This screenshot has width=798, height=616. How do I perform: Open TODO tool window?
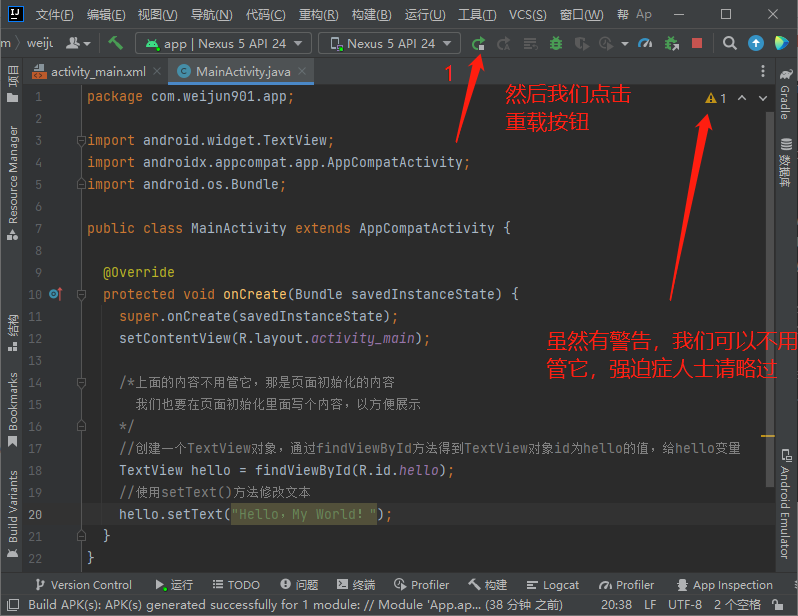(236, 585)
